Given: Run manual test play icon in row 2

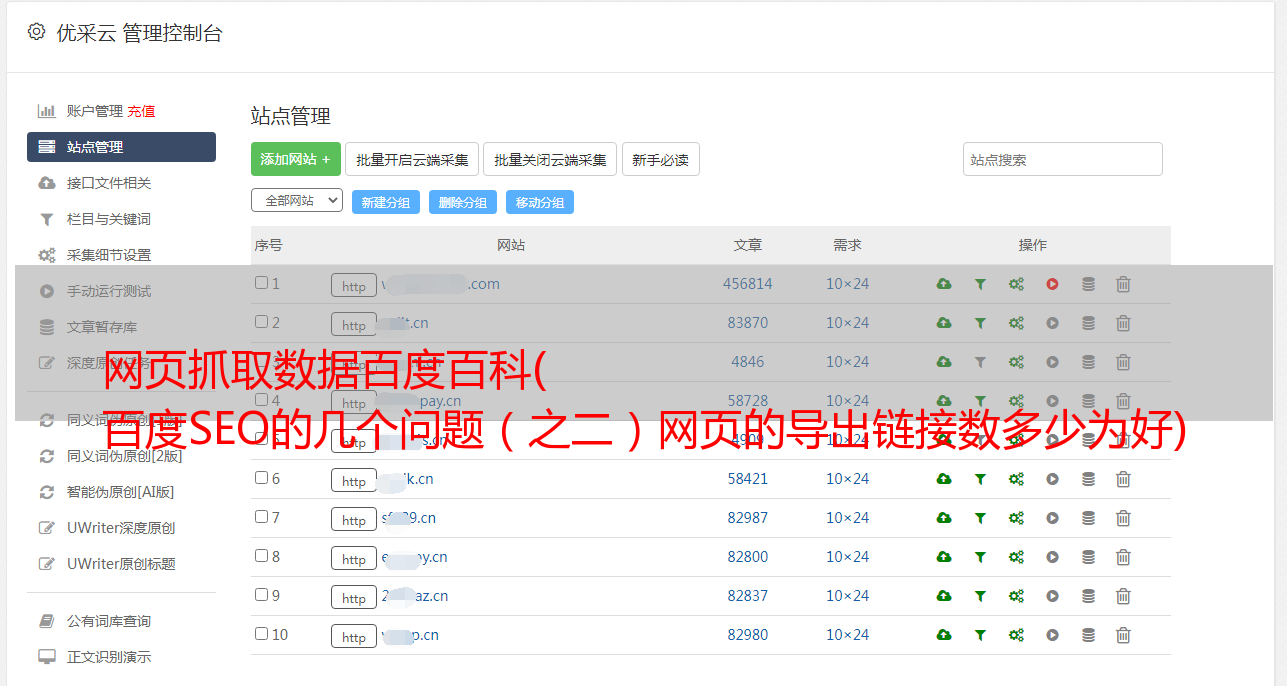Looking at the screenshot, I should (x=1052, y=323).
